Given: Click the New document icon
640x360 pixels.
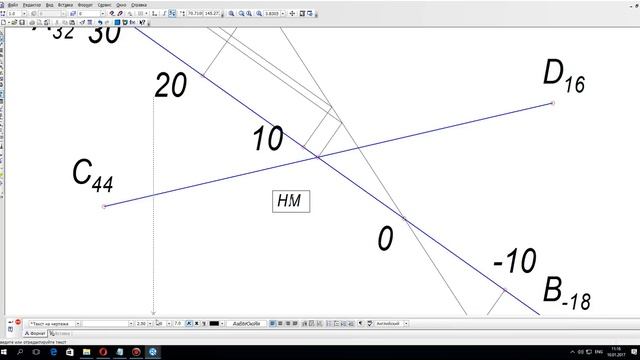Looking at the screenshot, I should pyautogui.click(x=4, y=22).
